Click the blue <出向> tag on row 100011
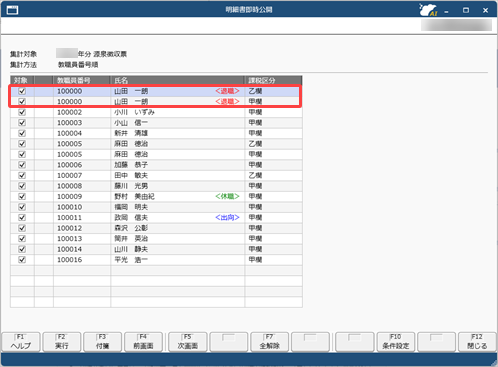 (x=227, y=218)
